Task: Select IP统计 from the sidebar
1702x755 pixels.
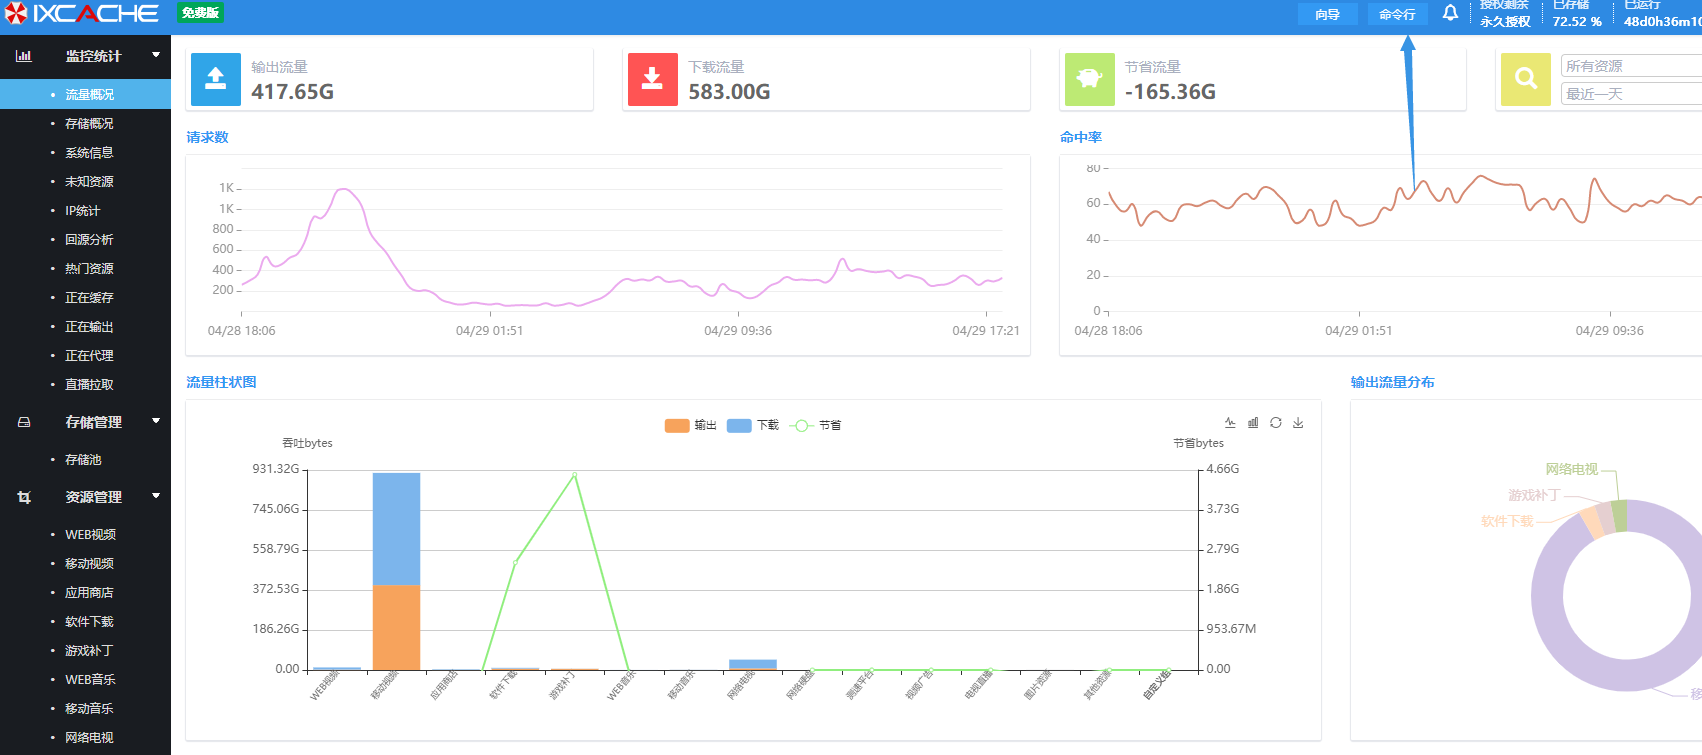Action: coord(82,211)
